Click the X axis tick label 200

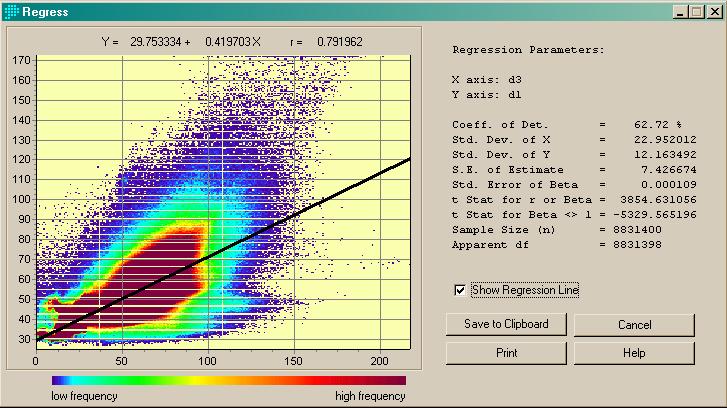tap(380, 361)
